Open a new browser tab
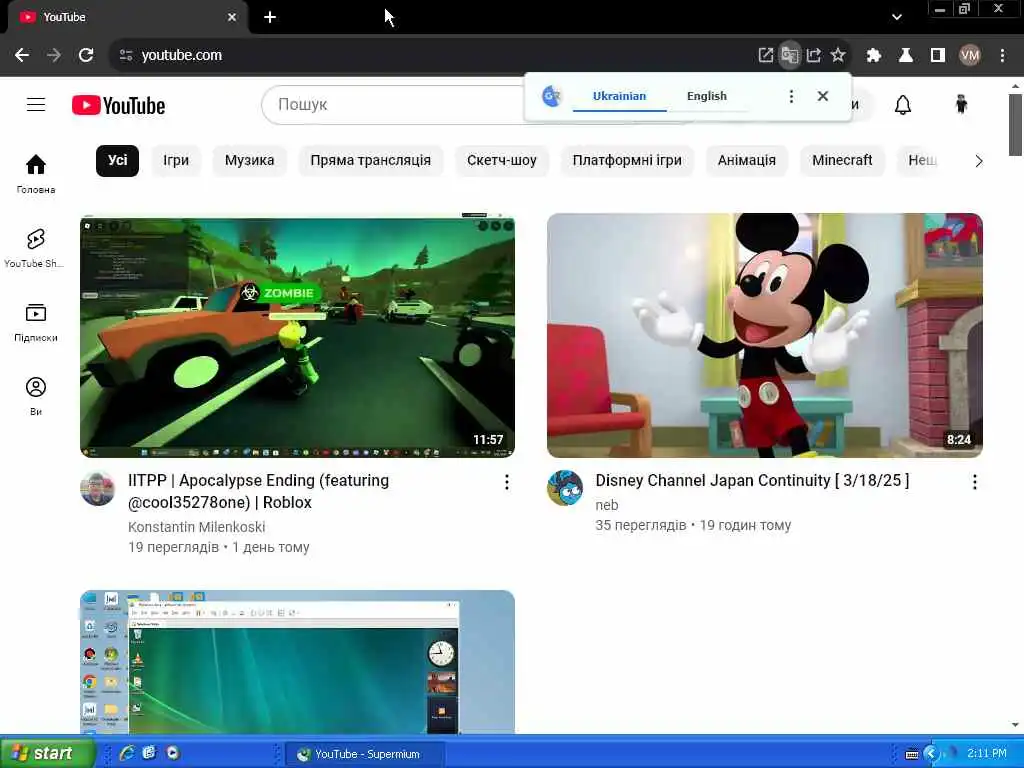This screenshot has width=1024, height=768. (x=270, y=18)
